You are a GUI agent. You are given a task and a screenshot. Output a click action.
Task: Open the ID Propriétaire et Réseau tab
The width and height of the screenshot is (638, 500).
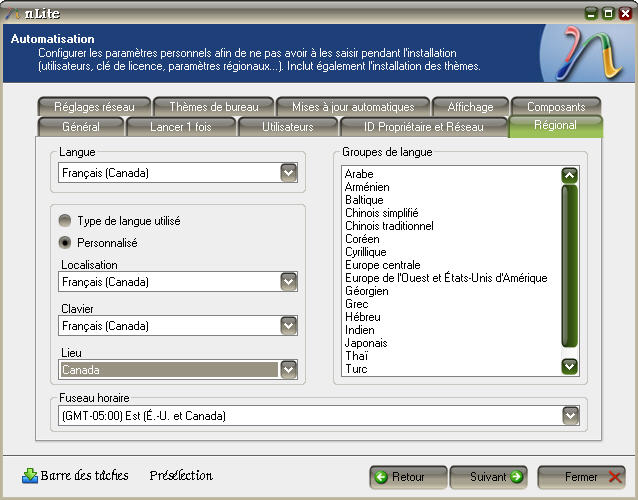point(424,127)
